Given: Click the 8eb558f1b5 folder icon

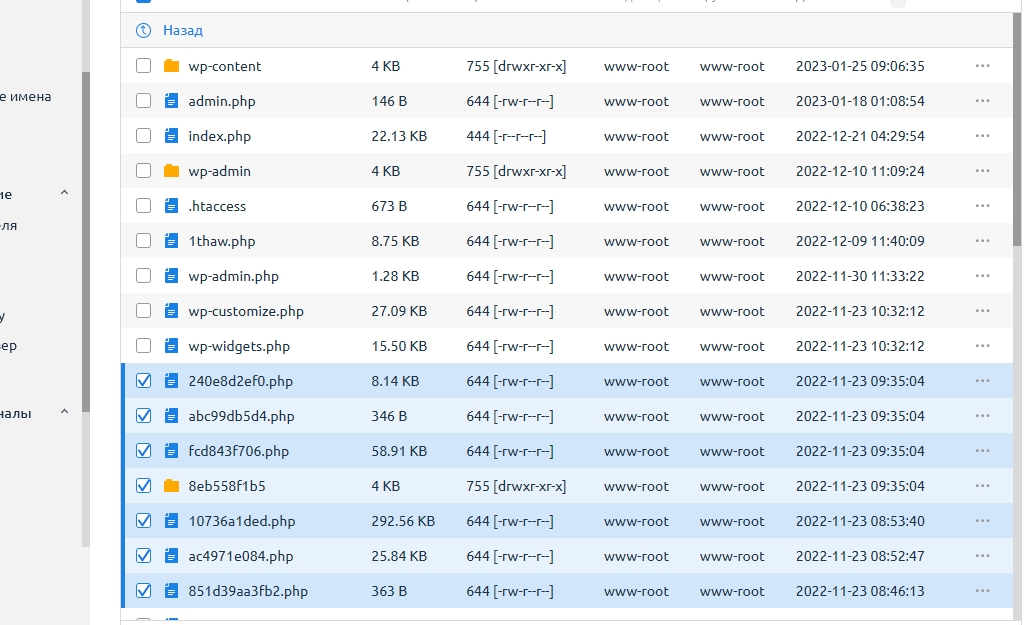Looking at the screenshot, I should click(x=171, y=486).
